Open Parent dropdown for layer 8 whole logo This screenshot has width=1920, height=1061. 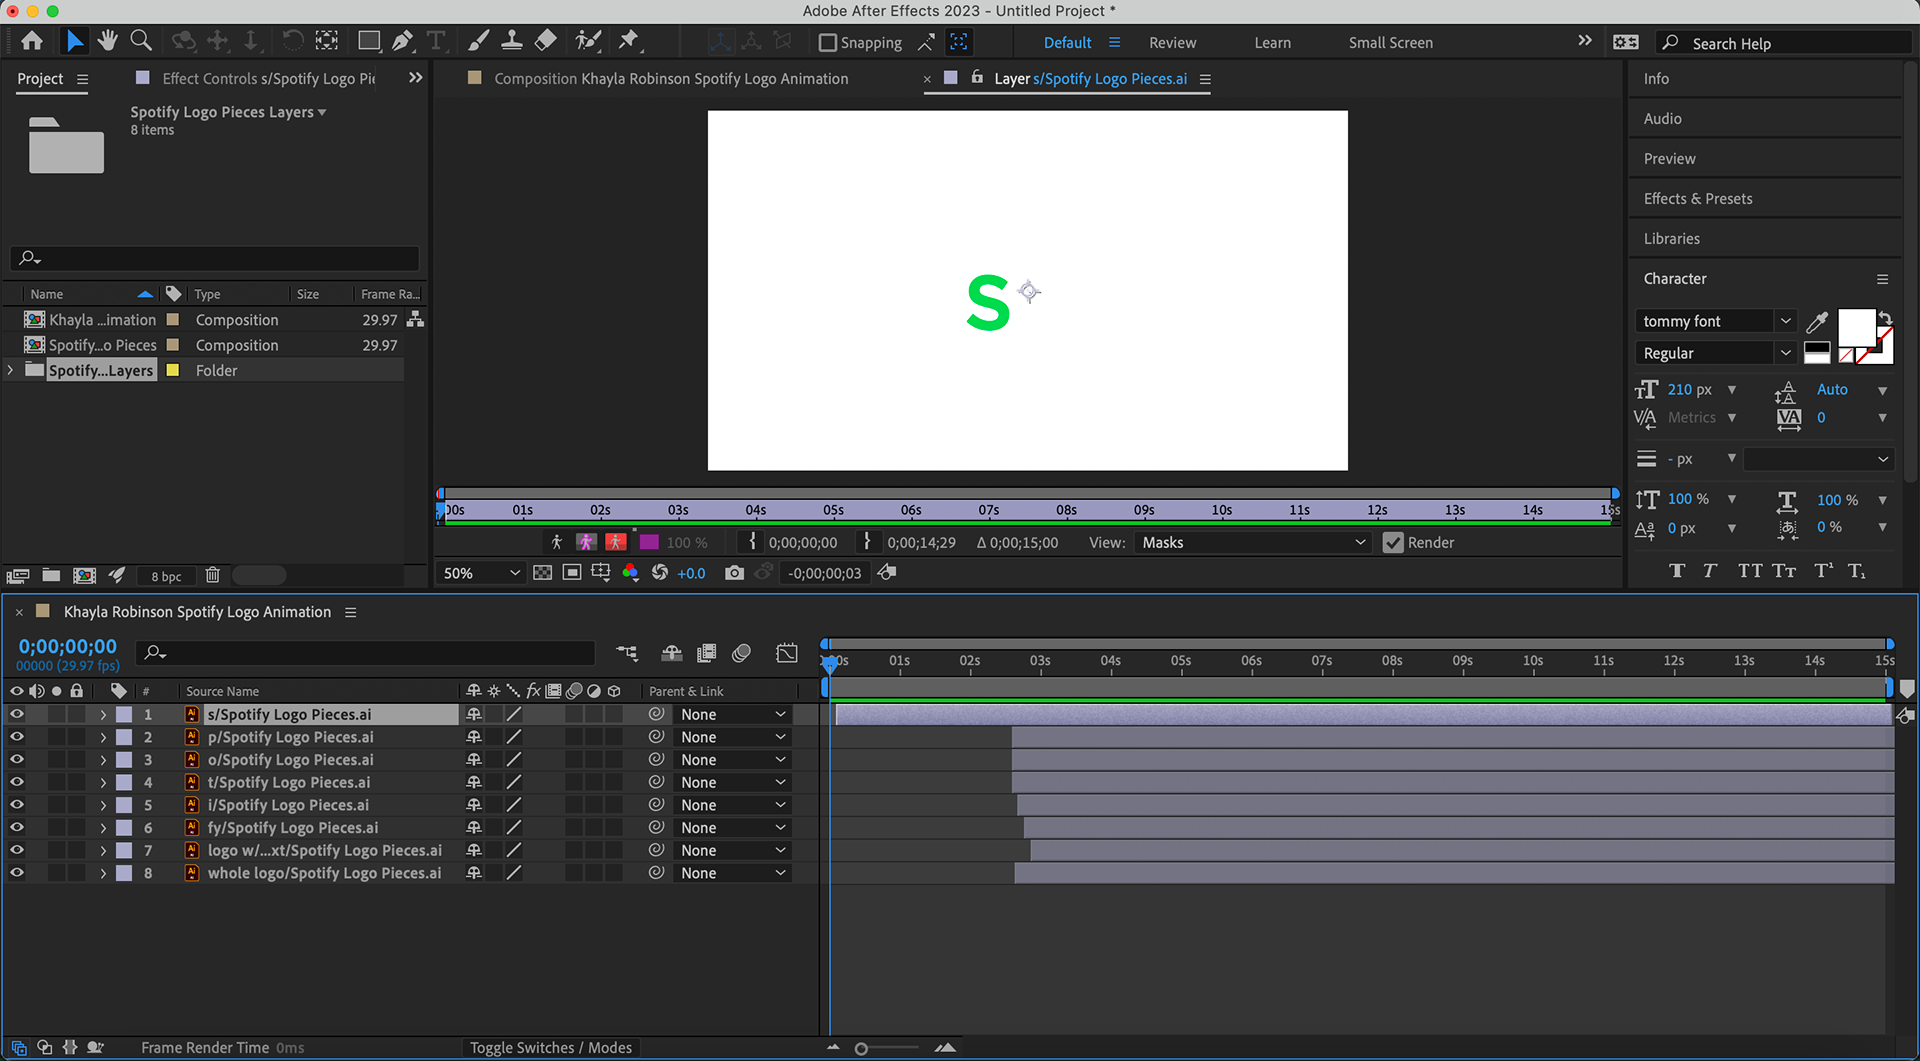pyautogui.click(x=733, y=873)
